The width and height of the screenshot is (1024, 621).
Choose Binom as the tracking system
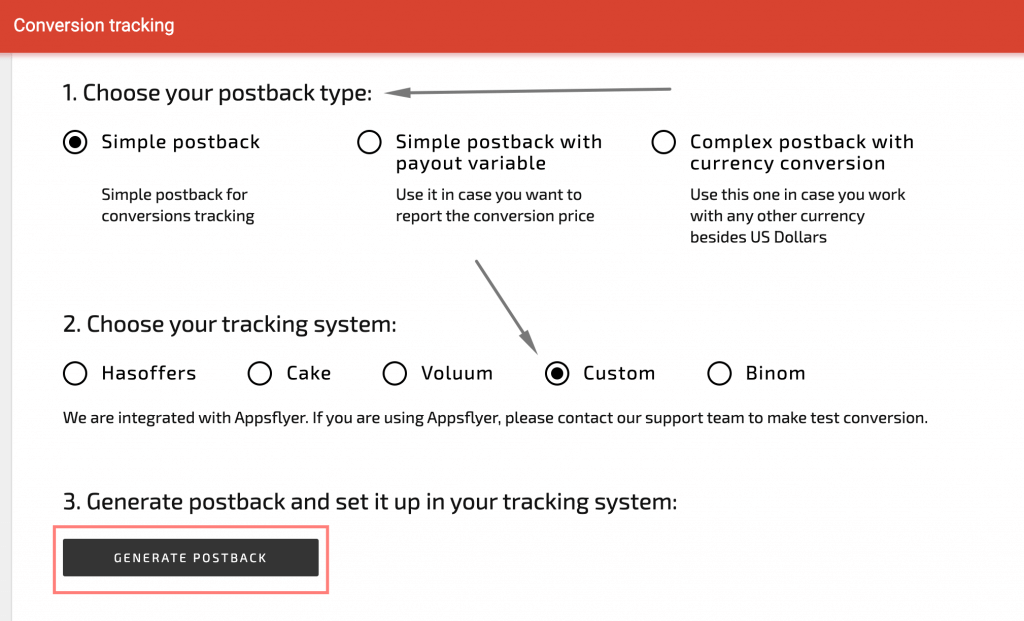click(719, 373)
